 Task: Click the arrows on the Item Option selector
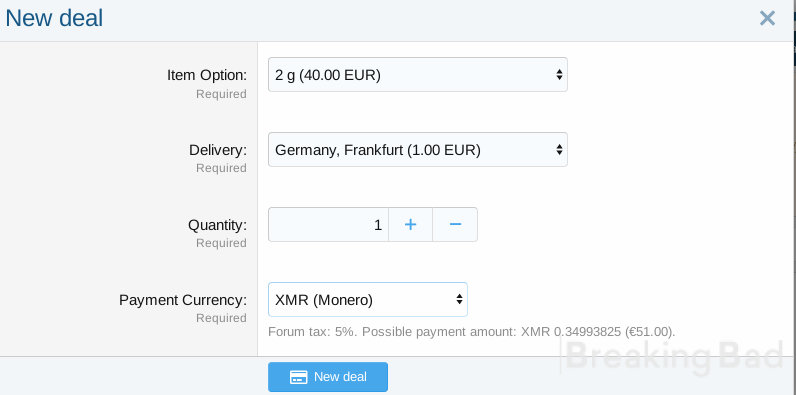click(559, 75)
